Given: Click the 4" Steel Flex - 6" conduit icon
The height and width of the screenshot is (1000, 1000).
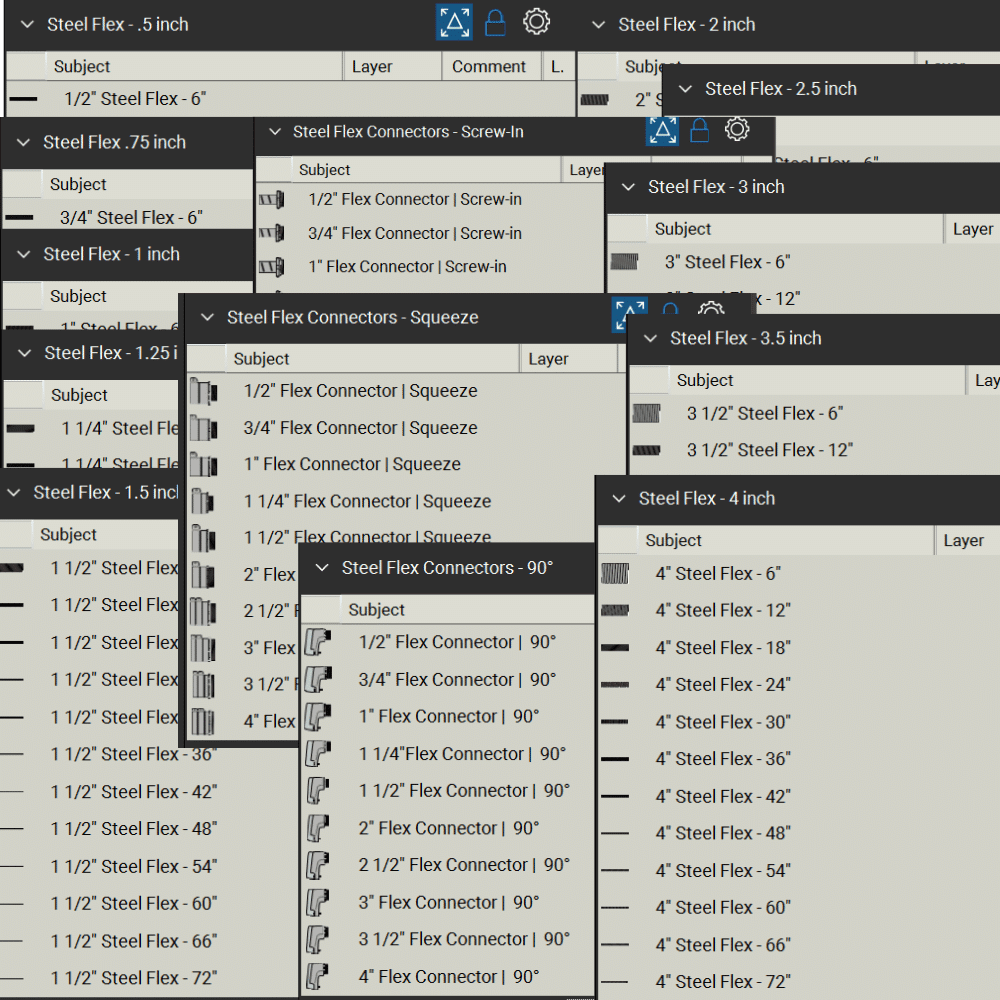Looking at the screenshot, I should click(614, 574).
